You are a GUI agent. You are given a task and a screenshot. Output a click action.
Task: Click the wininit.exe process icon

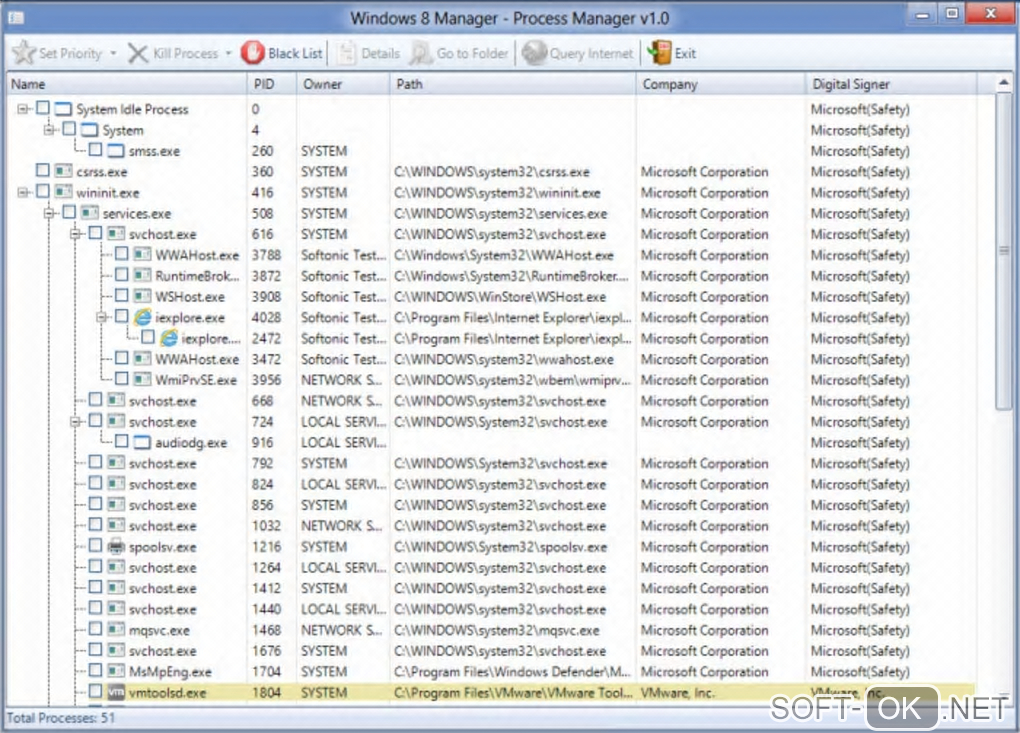point(63,193)
